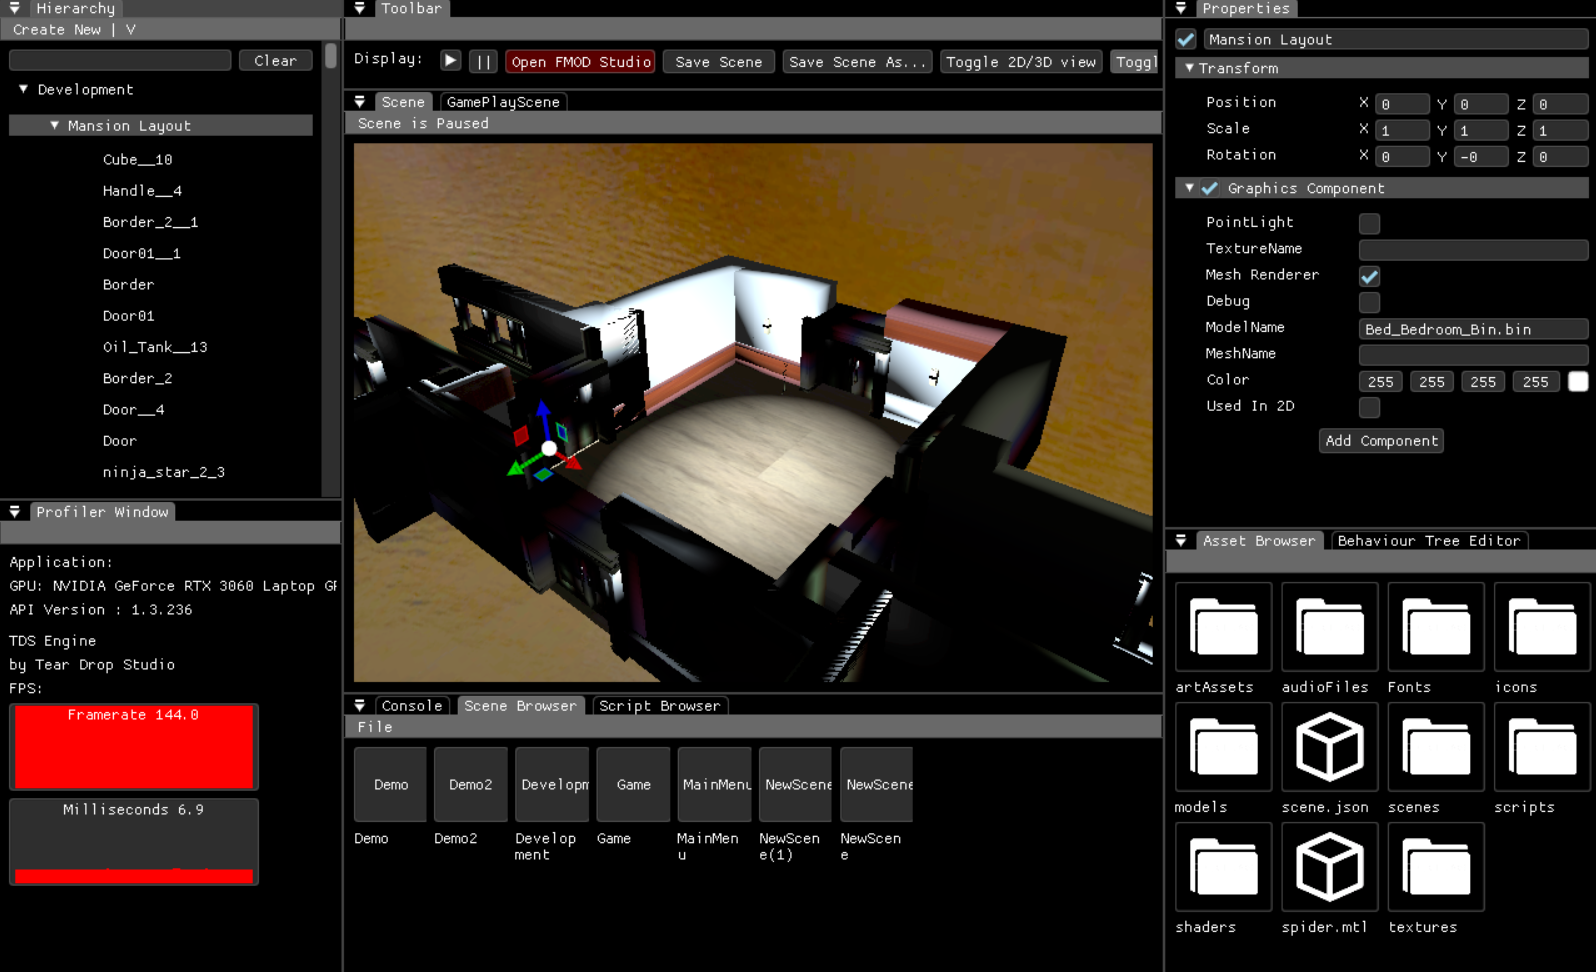Select Oil_Tank__13 in the hierarchy
This screenshot has height=972, width=1596.
155,347
